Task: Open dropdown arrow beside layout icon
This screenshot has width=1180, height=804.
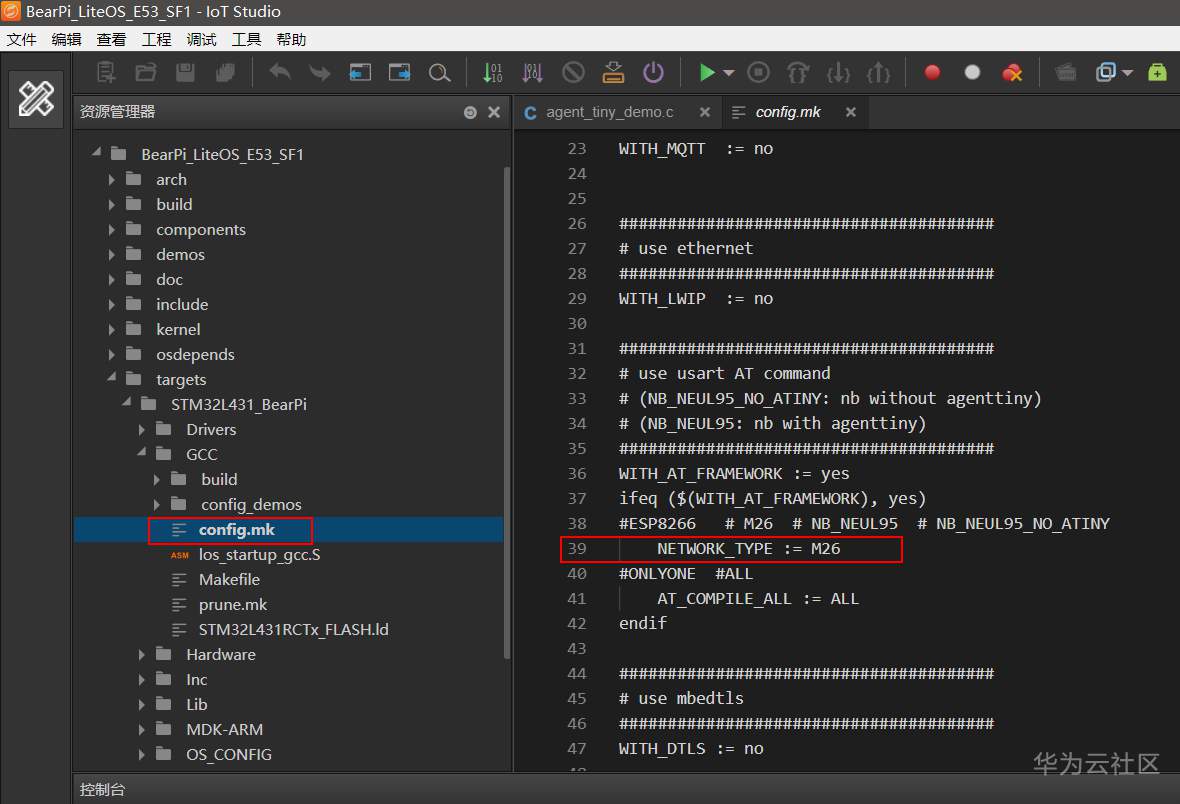Action: 1127,72
